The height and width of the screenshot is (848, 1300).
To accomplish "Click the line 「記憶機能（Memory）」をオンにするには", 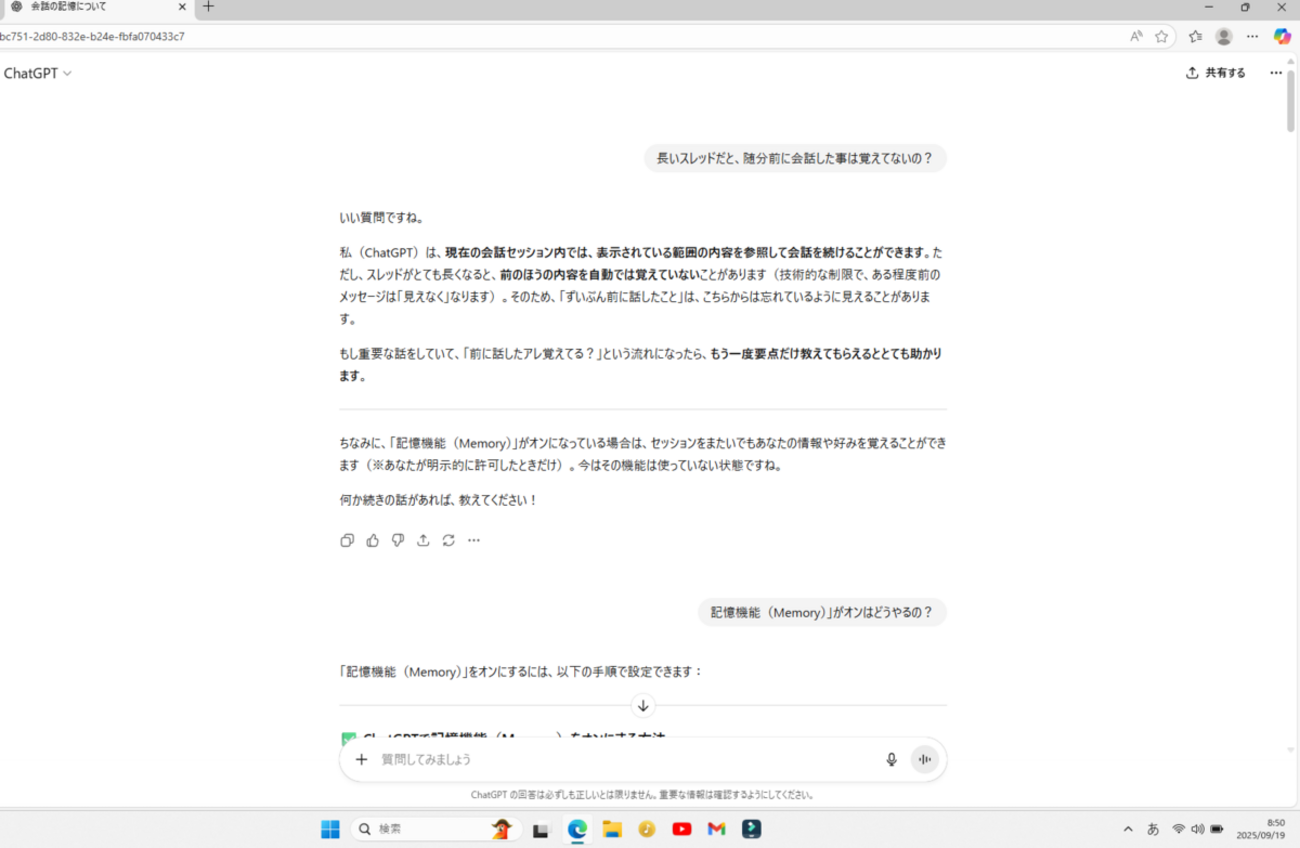I will click(521, 671).
